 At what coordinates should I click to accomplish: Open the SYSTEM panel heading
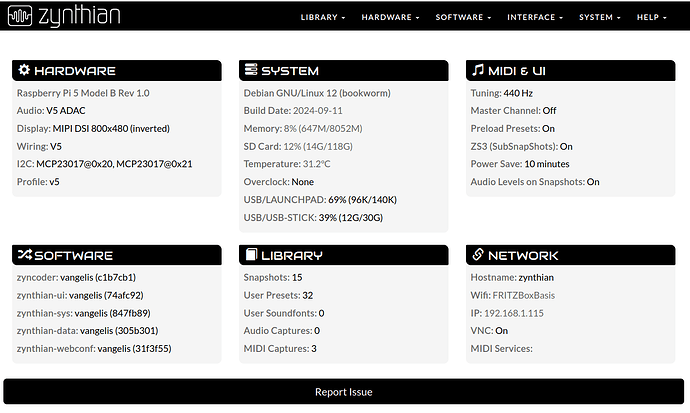(290, 71)
